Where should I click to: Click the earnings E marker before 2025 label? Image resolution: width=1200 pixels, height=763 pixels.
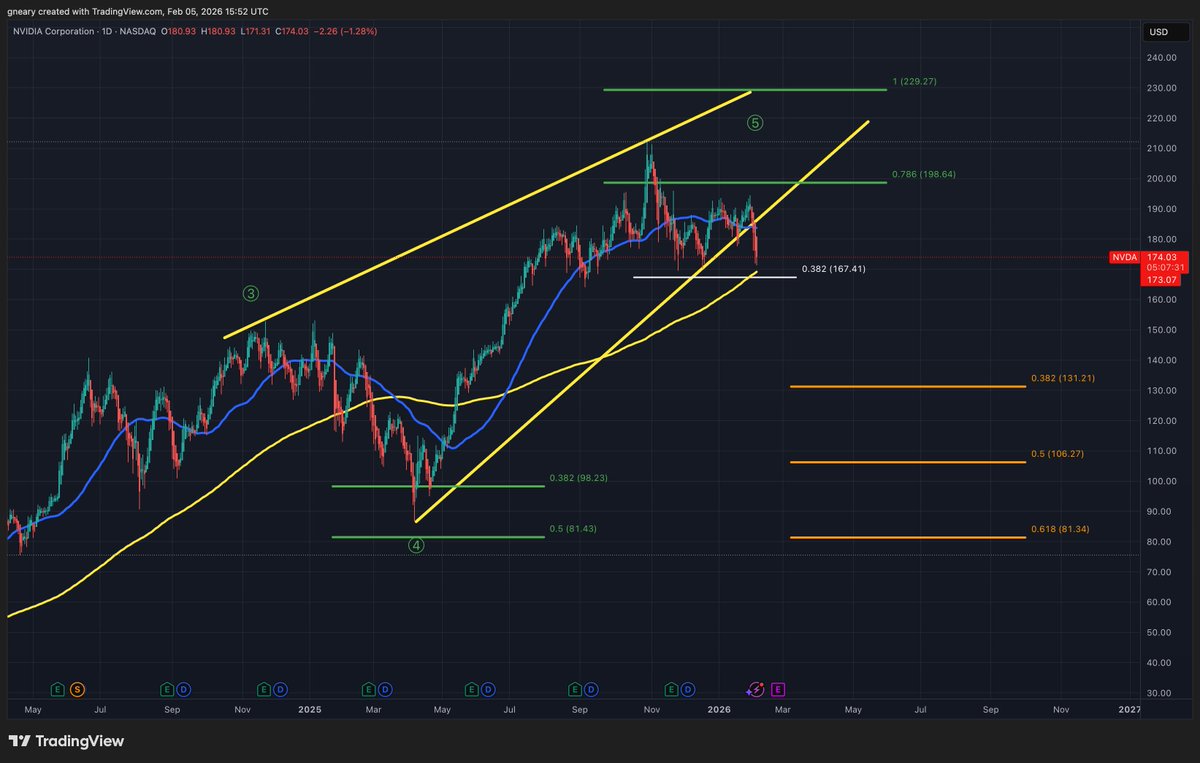coord(264,689)
